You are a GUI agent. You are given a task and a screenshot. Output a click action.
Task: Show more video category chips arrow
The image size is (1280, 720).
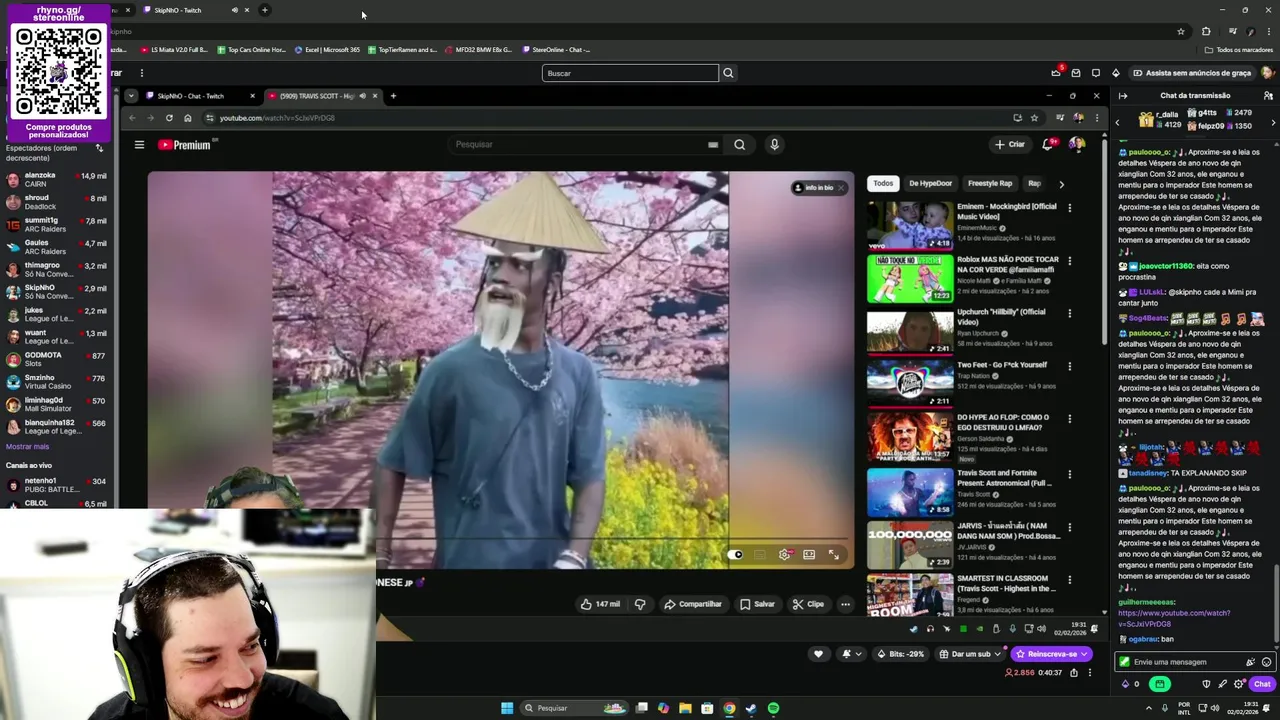point(1061,184)
